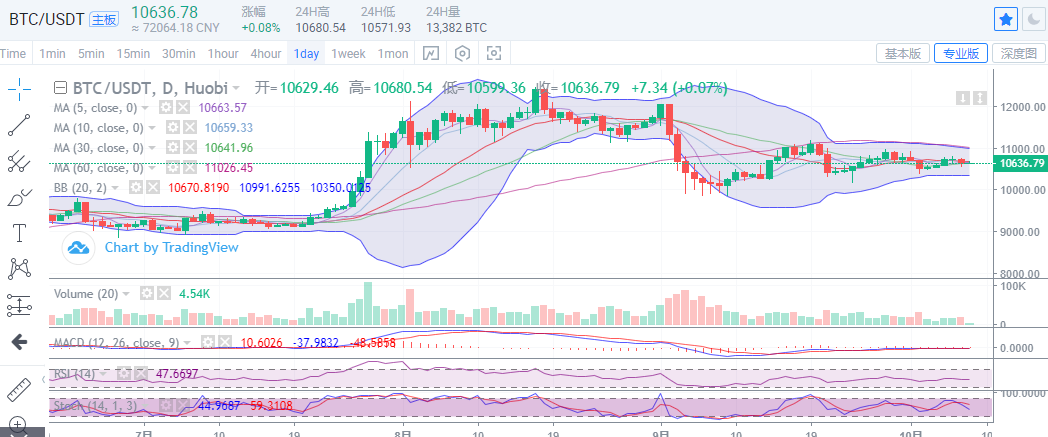Switch to Time interval view
This screenshot has width=1048, height=437.
(x=13, y=54)
